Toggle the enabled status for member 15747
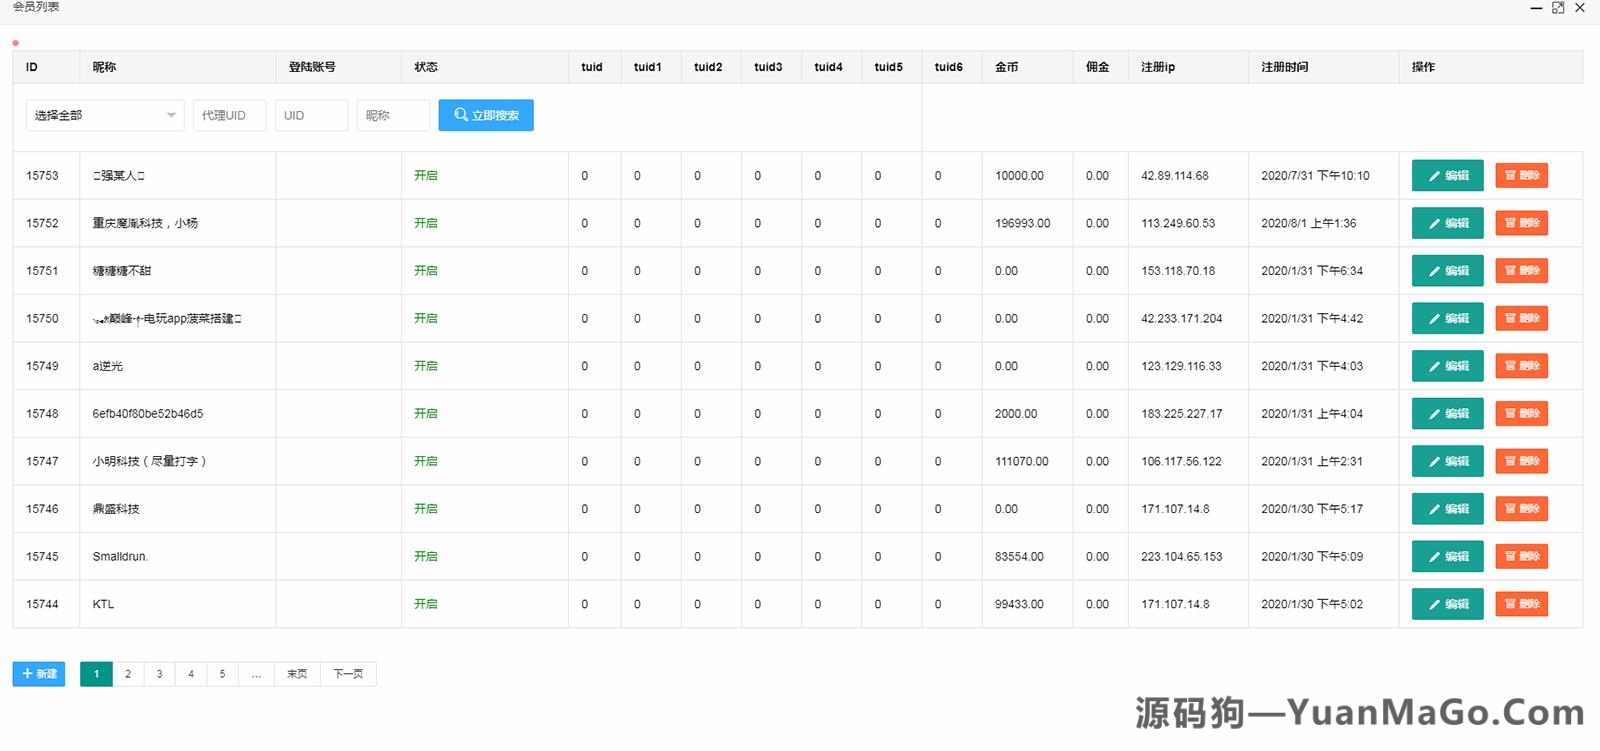 (426, 461)
